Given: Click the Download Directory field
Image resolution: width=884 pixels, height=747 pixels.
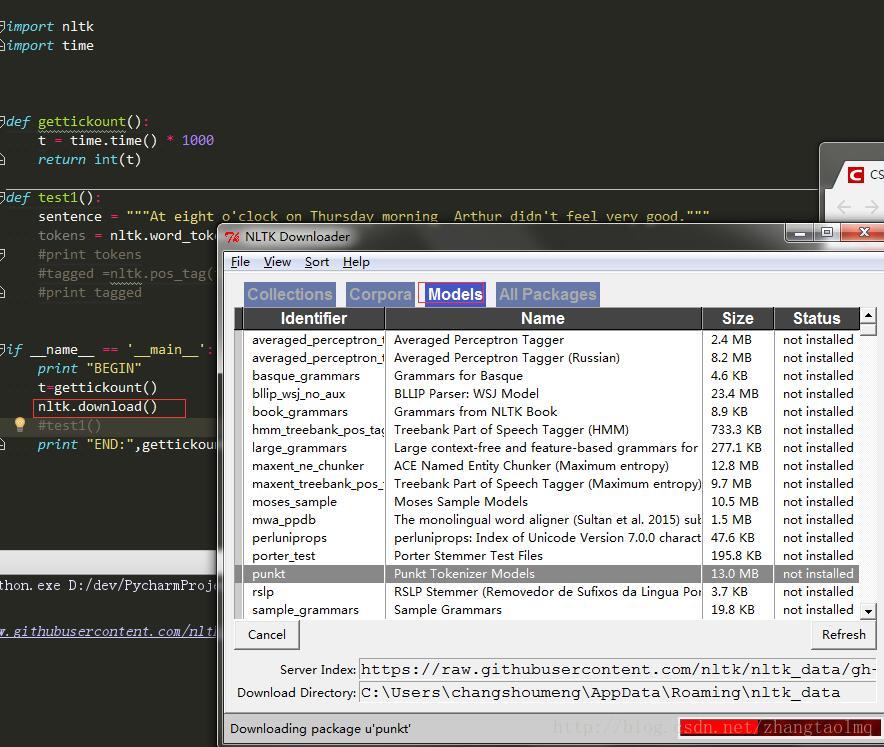Looking at the screenshot, I should [617, 692].
